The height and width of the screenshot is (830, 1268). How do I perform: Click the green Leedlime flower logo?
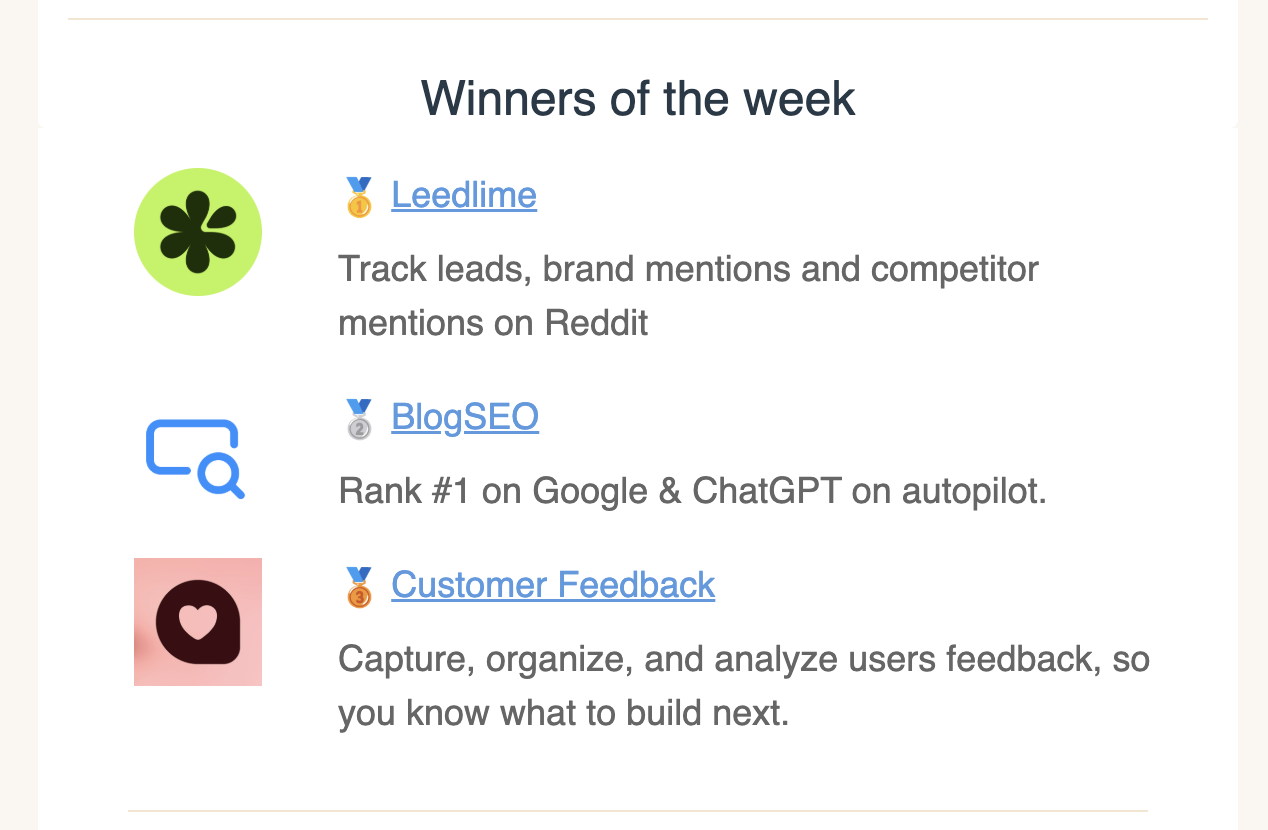(x=198, y=232)
